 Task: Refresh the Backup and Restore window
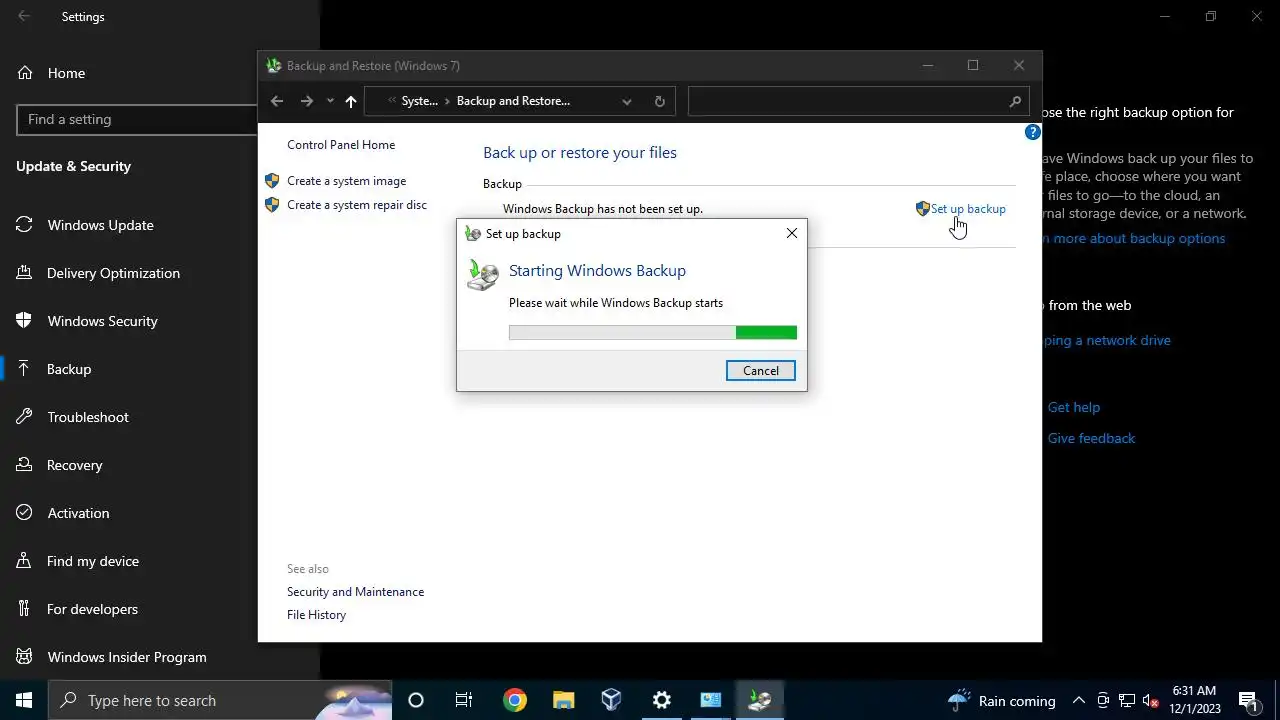click(659, 101)
